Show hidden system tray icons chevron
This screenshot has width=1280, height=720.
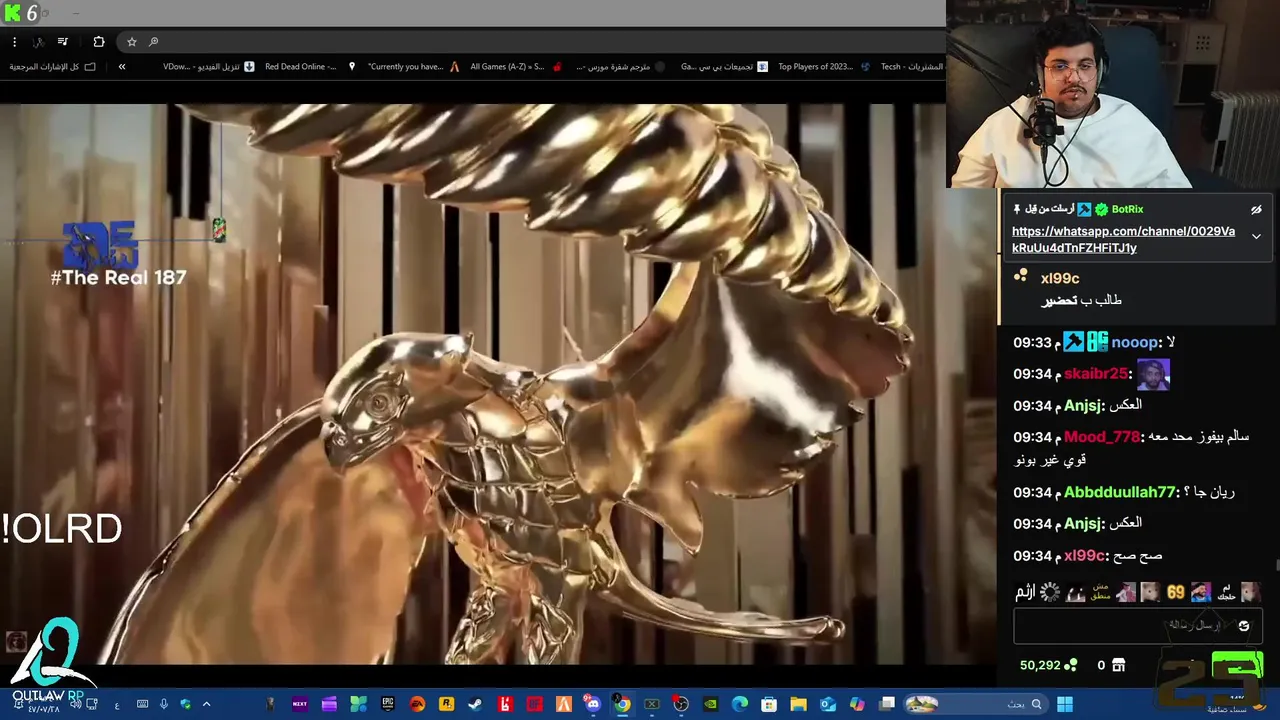coord(206,704)
